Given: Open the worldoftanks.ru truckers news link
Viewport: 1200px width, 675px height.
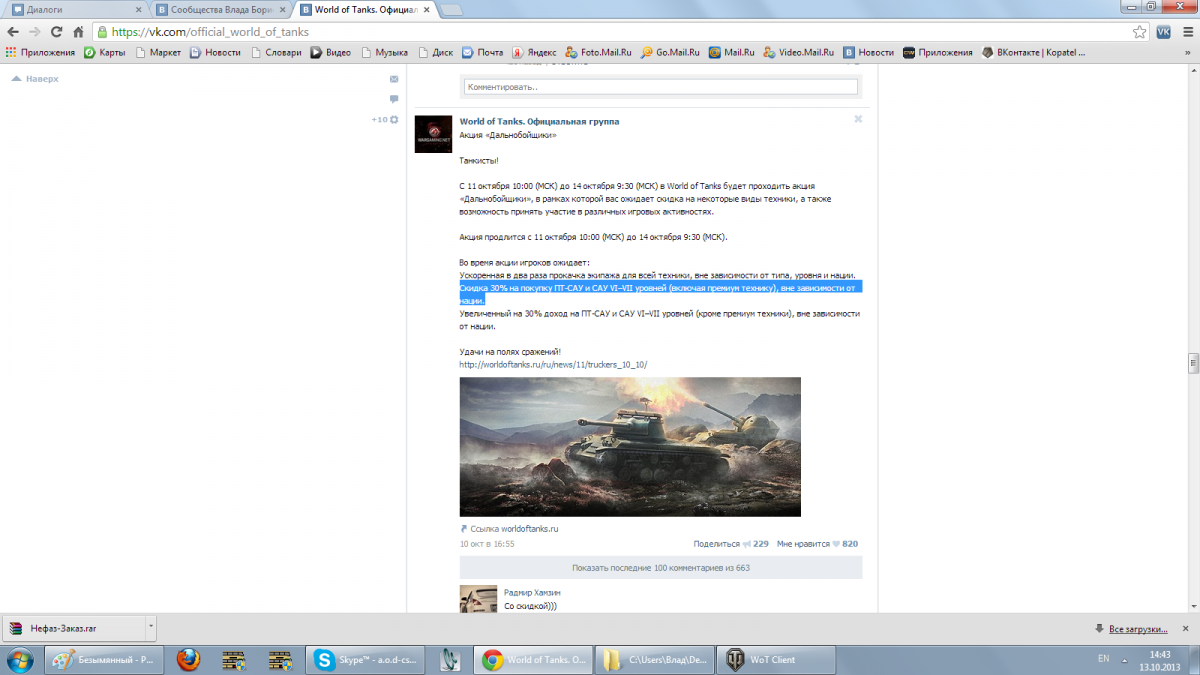Looking at the screenshot, I should click(553, 364).
